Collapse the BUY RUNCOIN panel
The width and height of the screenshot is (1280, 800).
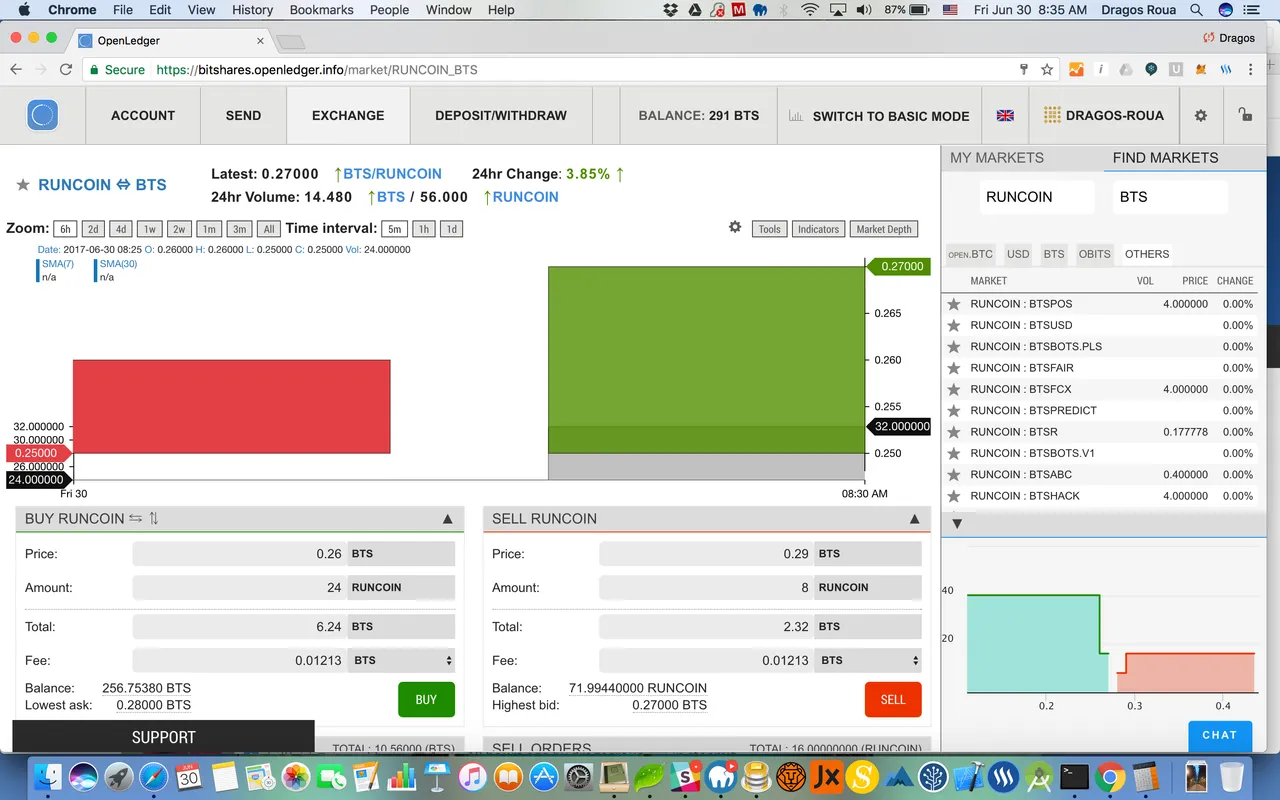[x=447, y=519]
